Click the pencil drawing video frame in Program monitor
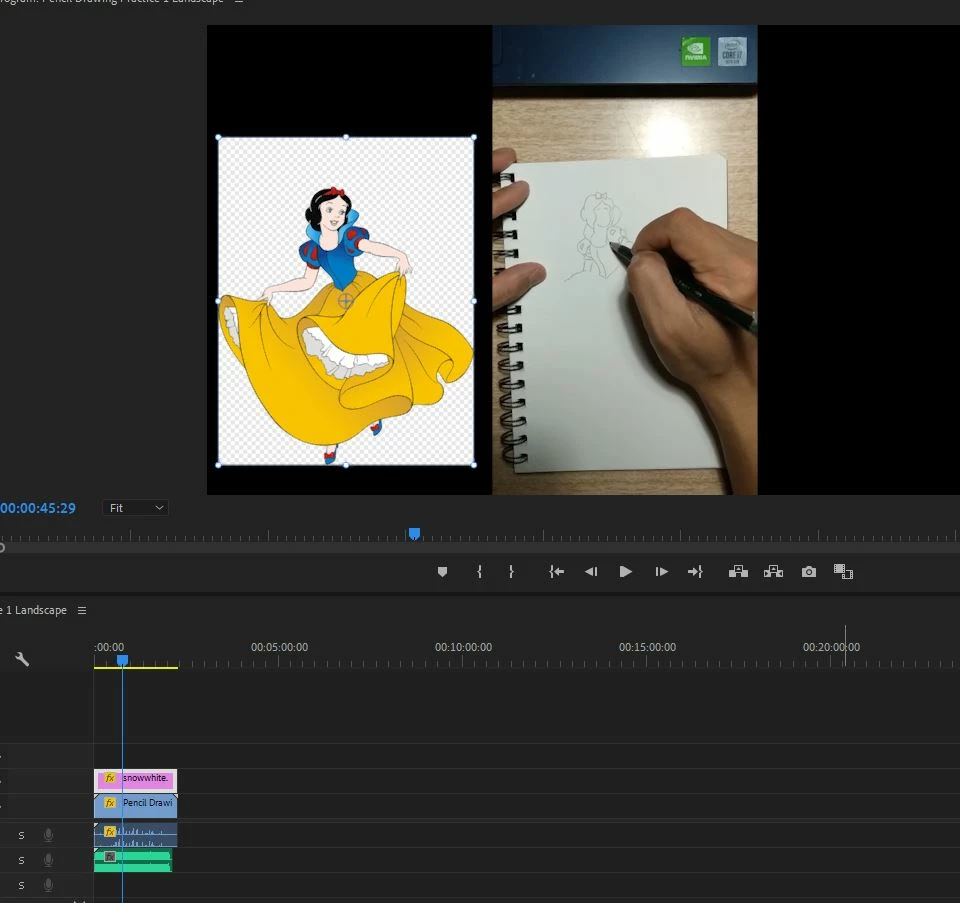Screen dimensions: 960x903 [624, 260]
